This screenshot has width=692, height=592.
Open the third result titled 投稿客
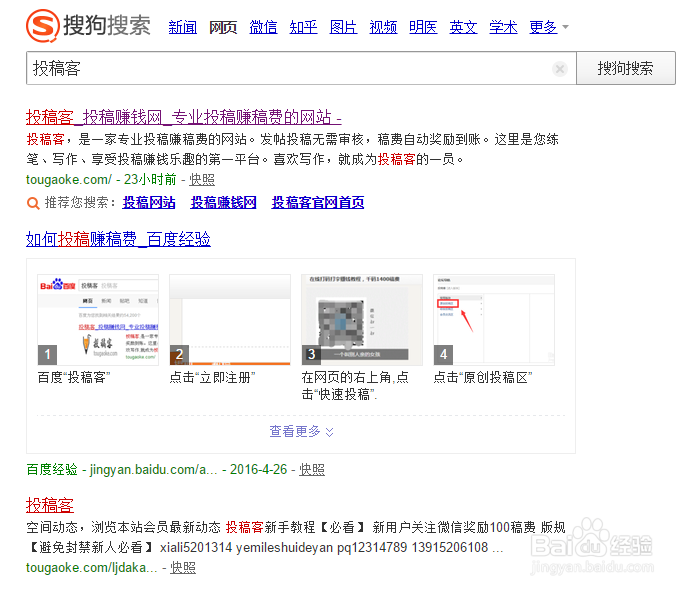pyautogui.click(x=50, y=505)
